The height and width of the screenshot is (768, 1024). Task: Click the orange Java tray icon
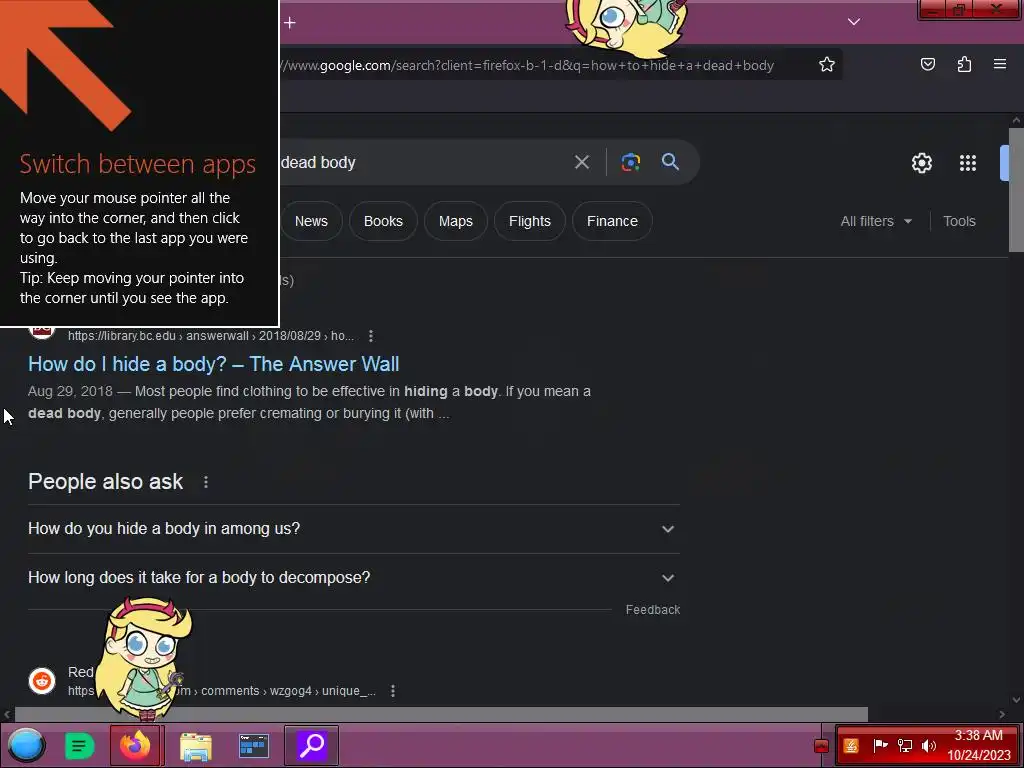tap(851, 746)
